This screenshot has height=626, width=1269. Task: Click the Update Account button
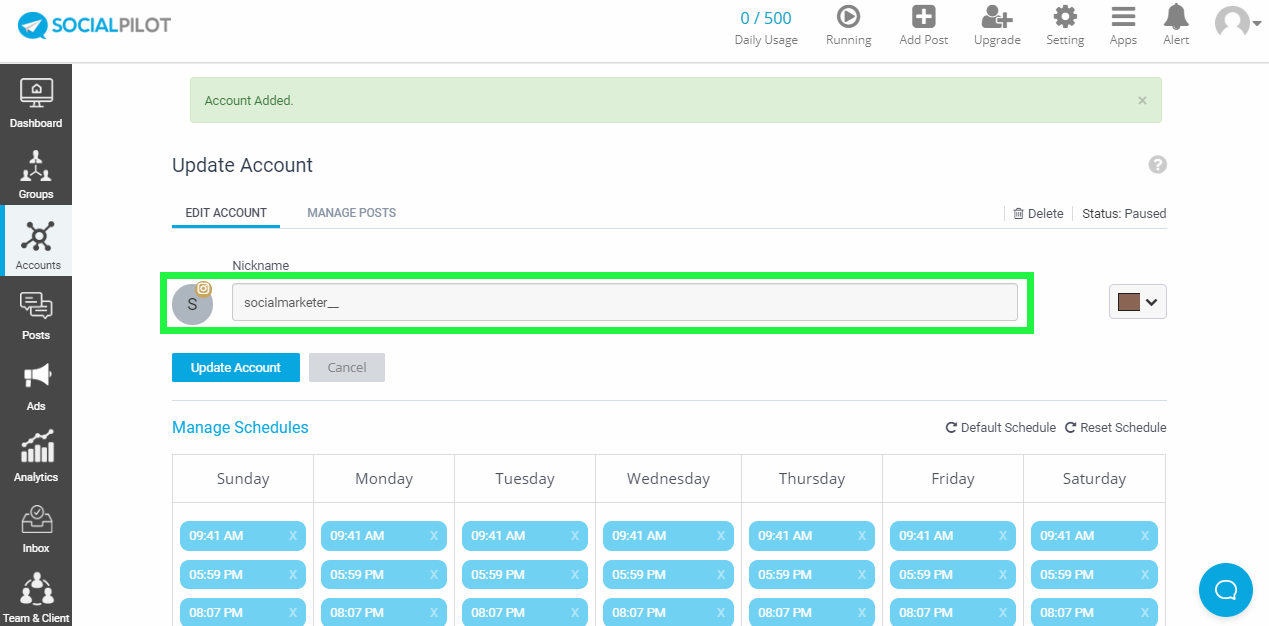[x=235, y=367]
